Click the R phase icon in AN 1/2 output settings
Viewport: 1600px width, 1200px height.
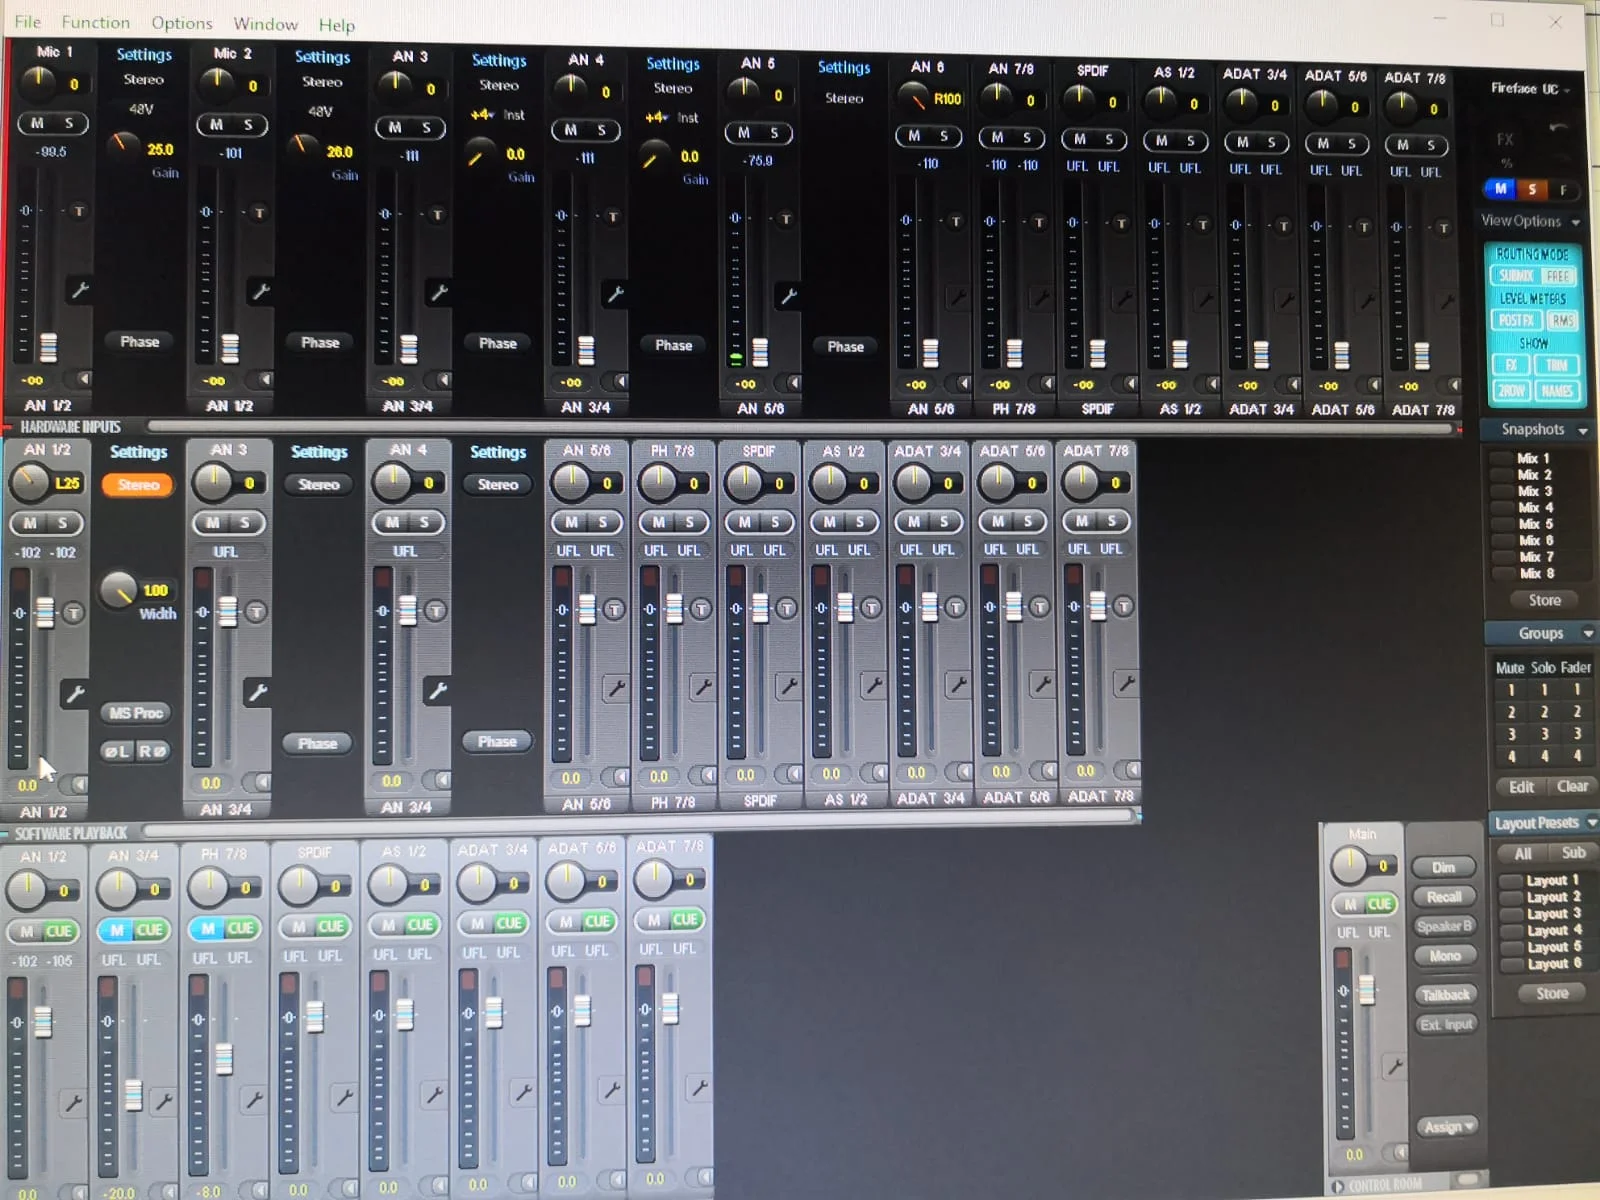152,751
